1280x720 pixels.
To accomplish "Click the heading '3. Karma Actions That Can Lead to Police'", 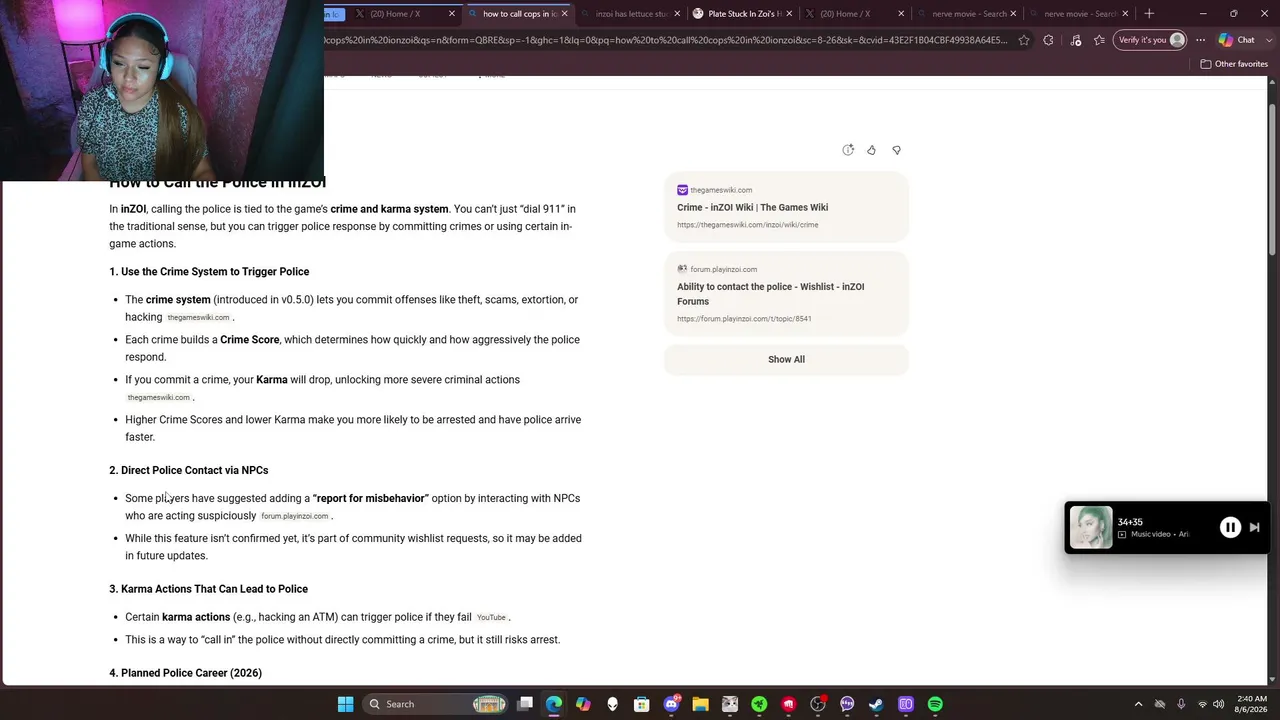I will click(209, 589).
